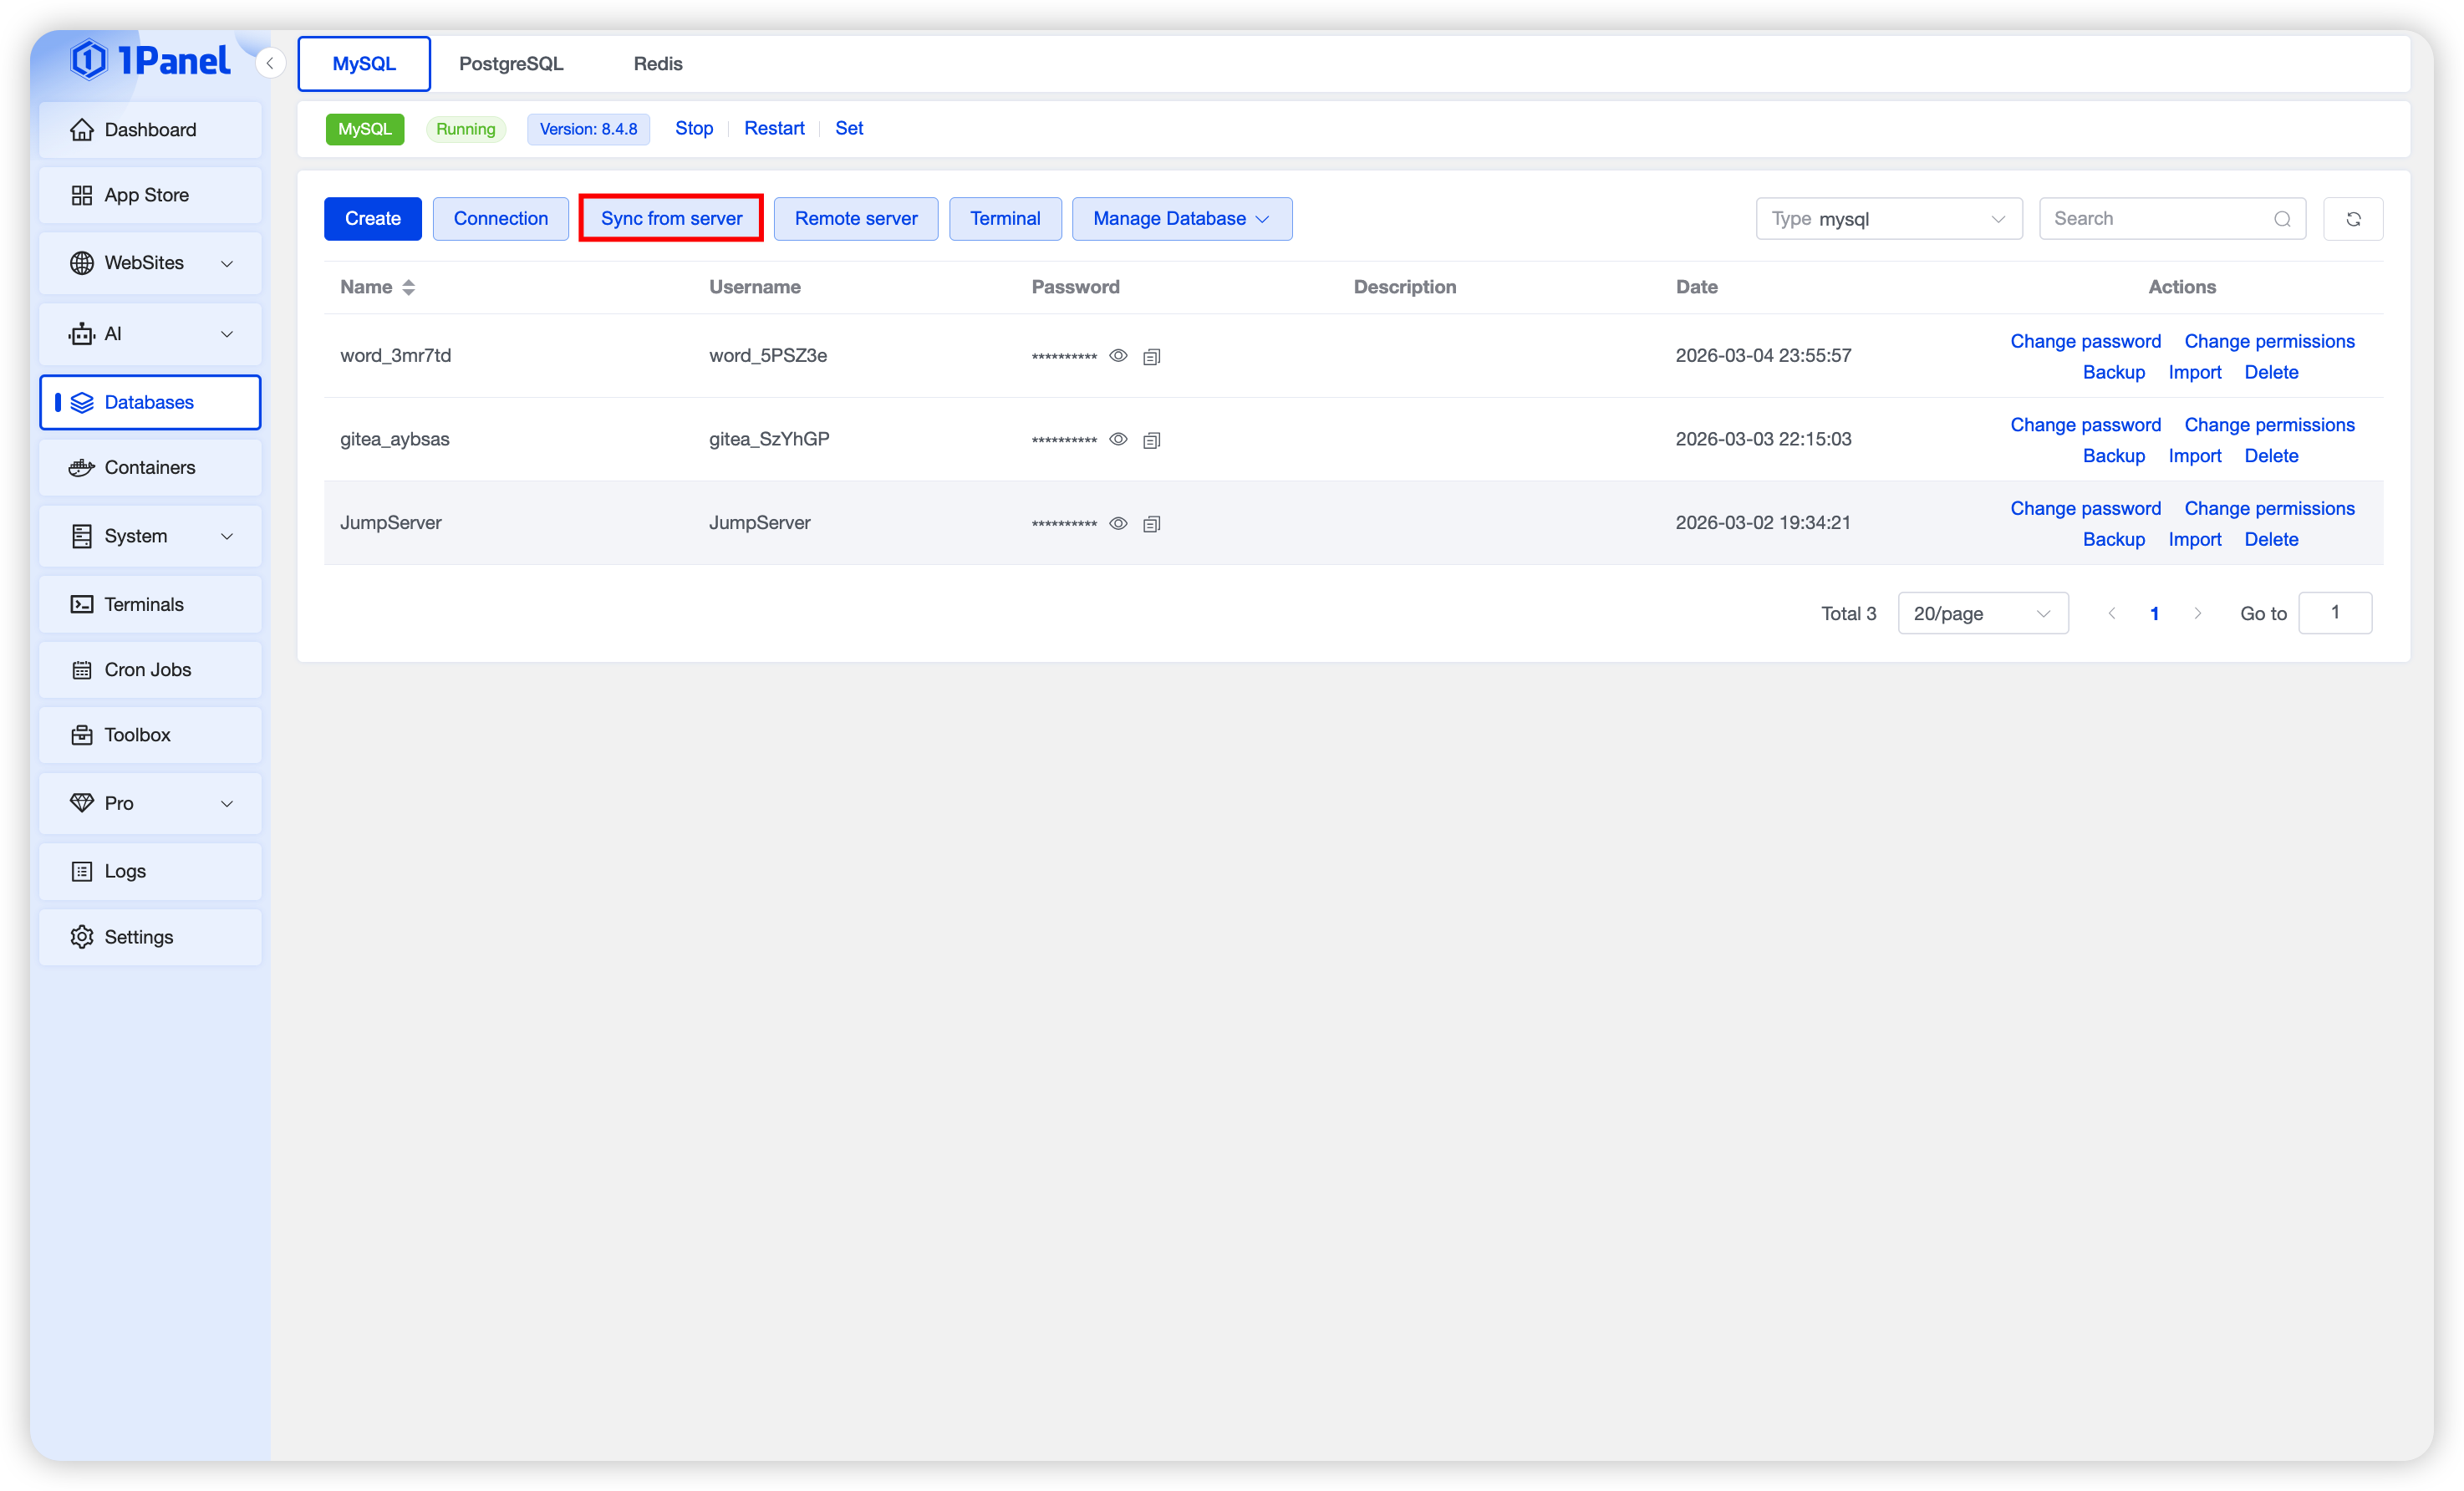Viewport: 2464px width, 1491px height.
Task: Focus the Go to page input
Action: click(x=2334, y=612)
